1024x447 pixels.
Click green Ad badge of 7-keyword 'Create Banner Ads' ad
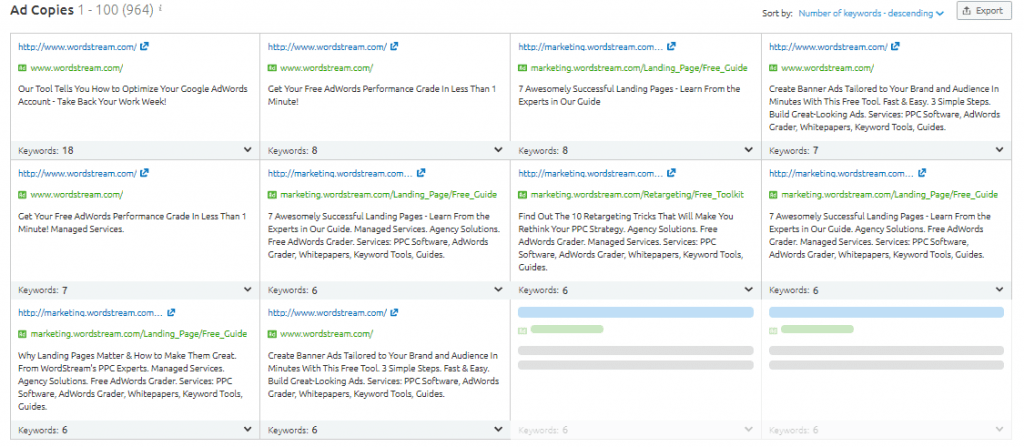pyautogui.click(x=773, y=68)
